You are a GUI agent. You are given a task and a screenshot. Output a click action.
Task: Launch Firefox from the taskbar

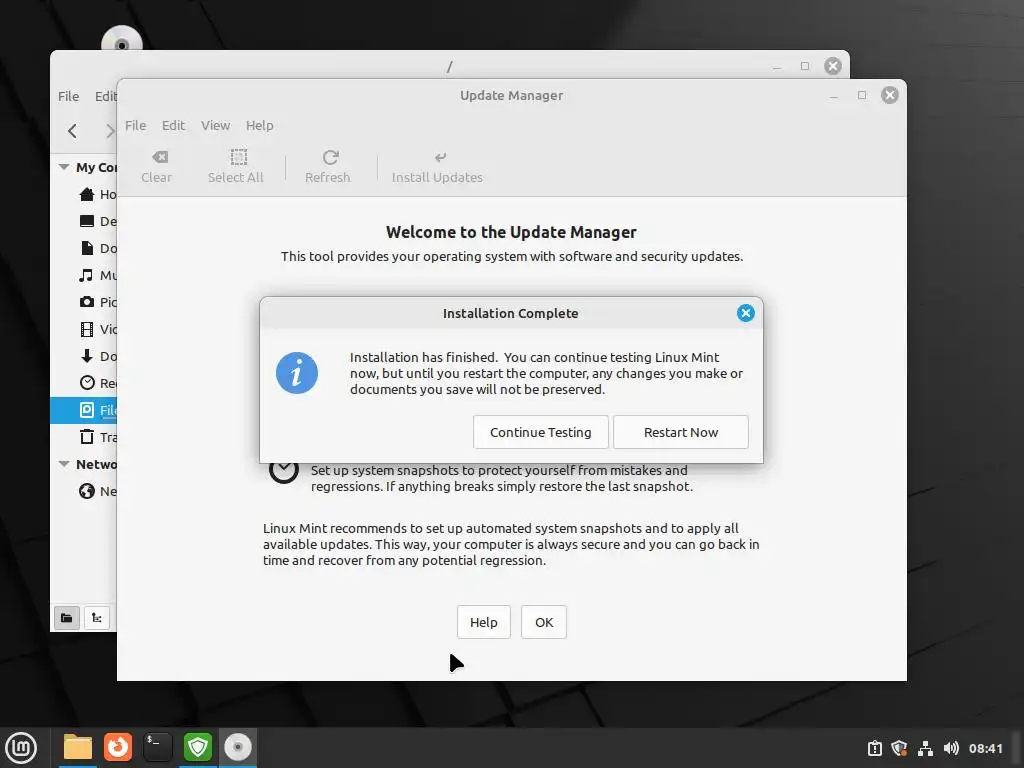point(118,748)
